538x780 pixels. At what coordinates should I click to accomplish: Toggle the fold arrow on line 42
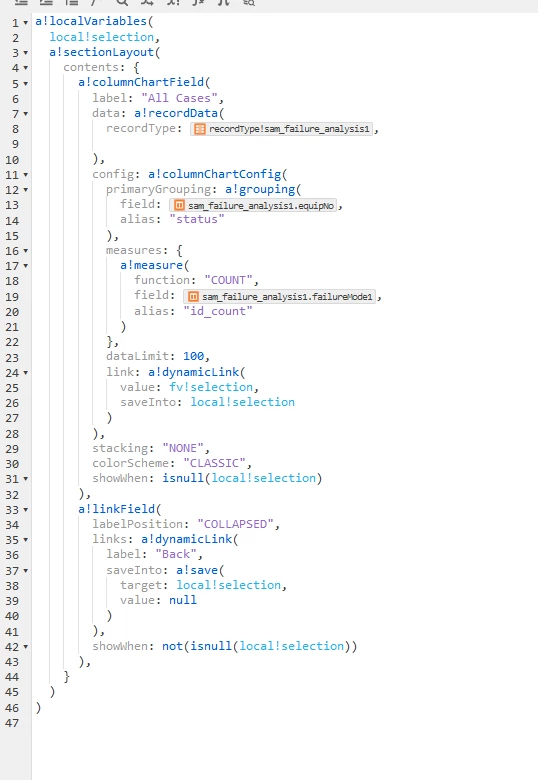[x=25, y=647]
